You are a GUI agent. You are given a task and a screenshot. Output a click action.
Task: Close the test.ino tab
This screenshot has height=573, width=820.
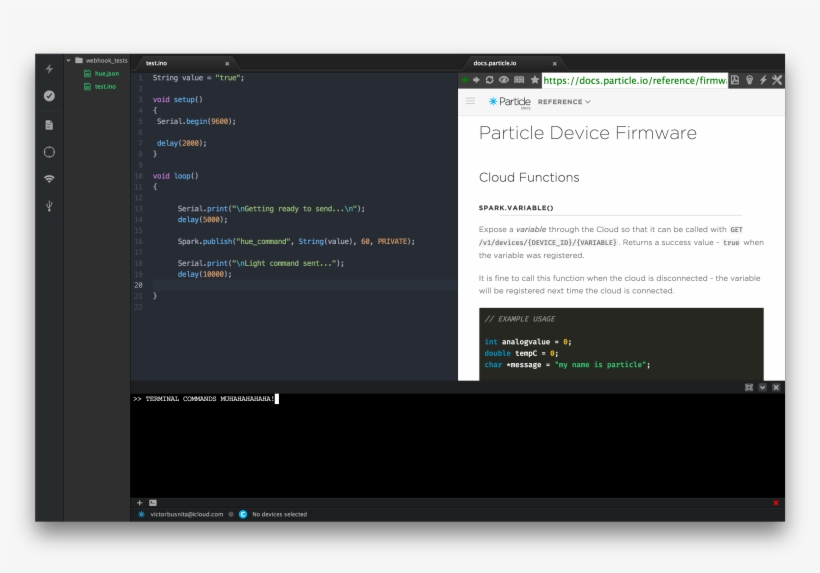227,64
